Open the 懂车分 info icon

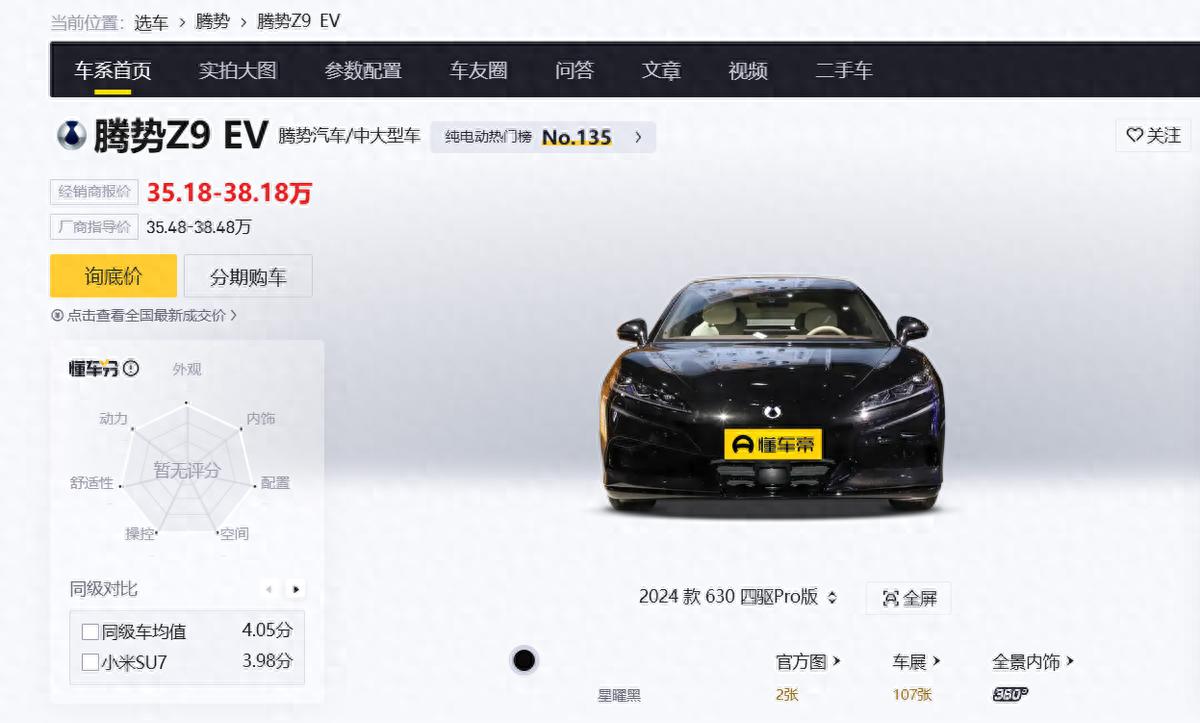click(131, 368)
